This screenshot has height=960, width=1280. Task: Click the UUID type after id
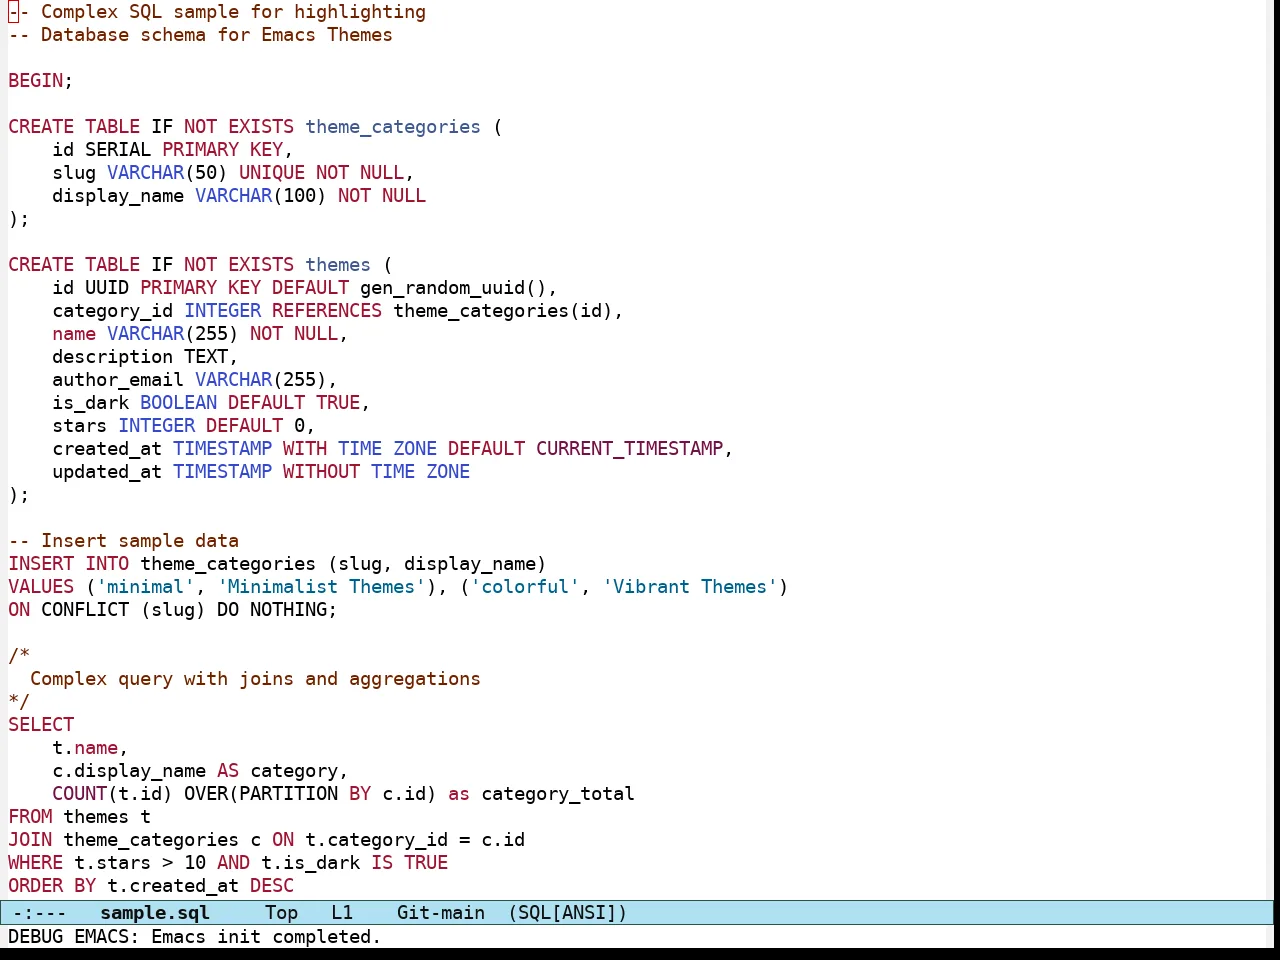(107, 288)
